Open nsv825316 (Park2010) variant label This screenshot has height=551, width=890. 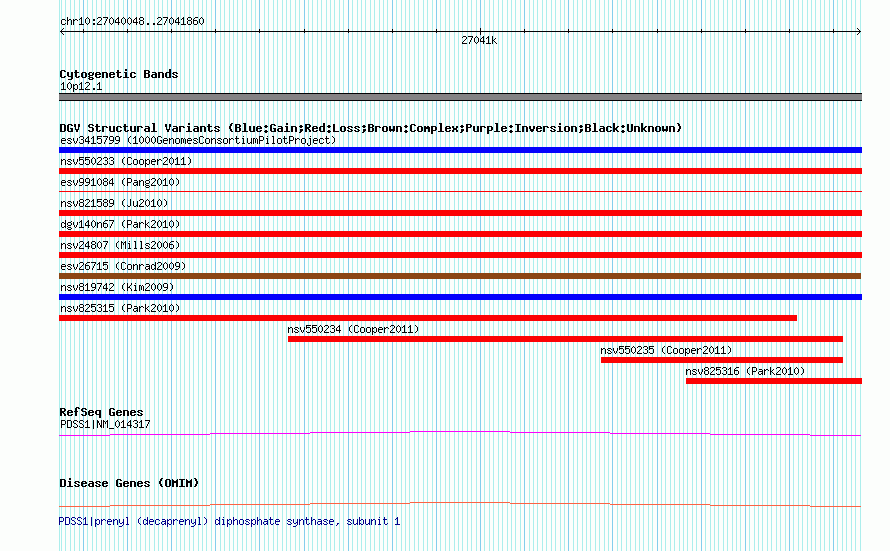click(745, 371)
